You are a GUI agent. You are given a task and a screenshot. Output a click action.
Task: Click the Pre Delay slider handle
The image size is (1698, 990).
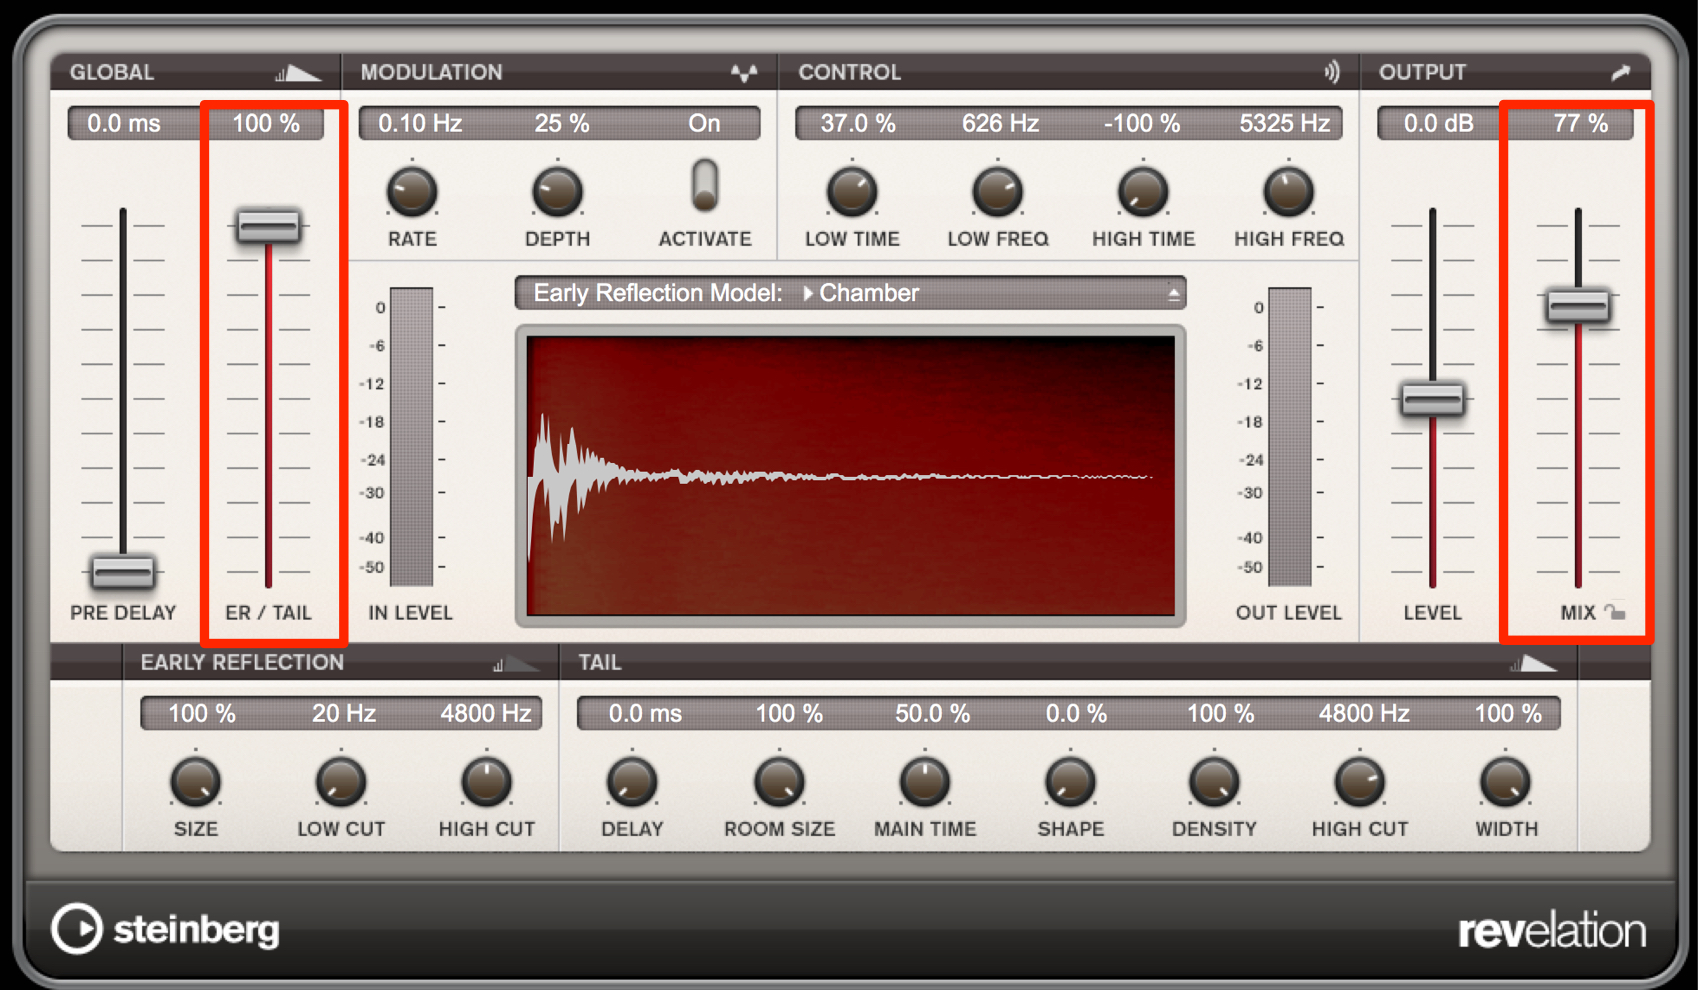(123, 572)
